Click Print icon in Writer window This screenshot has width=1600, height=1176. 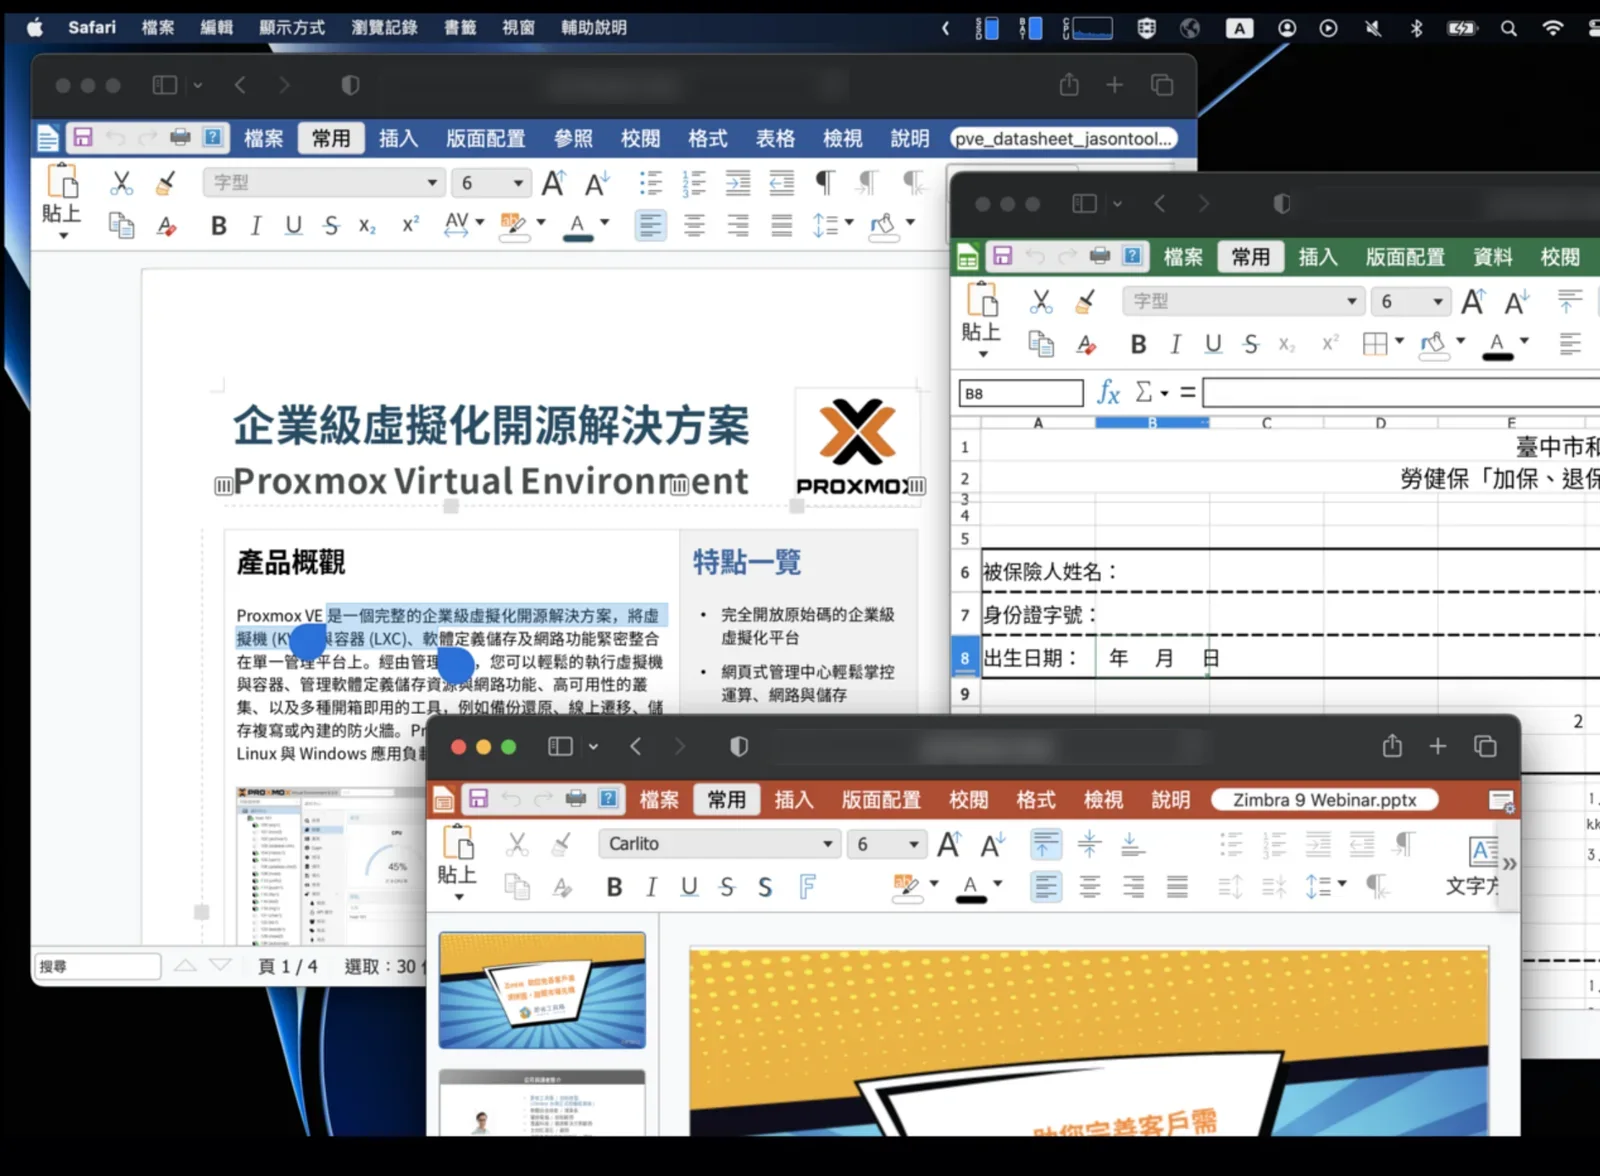click(180, 137)
